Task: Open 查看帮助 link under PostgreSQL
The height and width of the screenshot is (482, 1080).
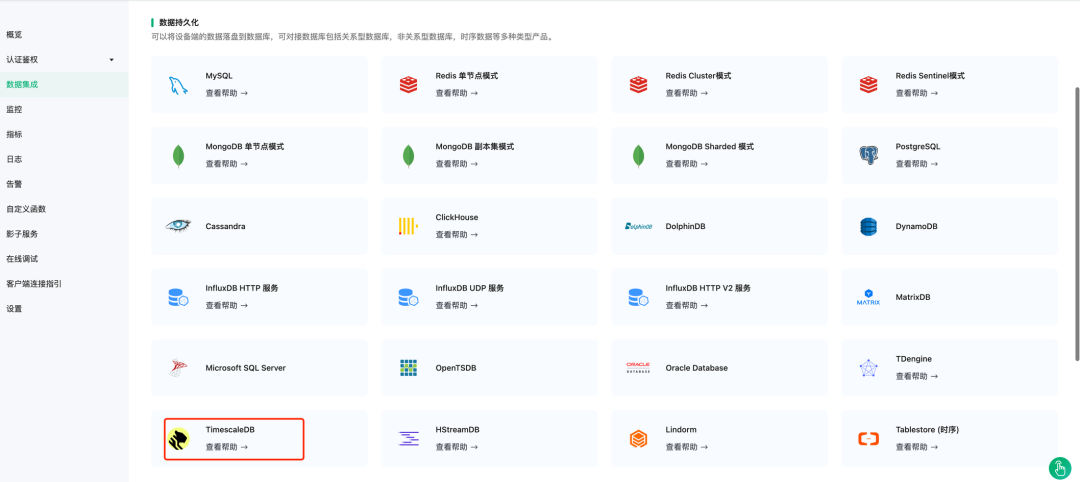Action: tap(916, 164)
